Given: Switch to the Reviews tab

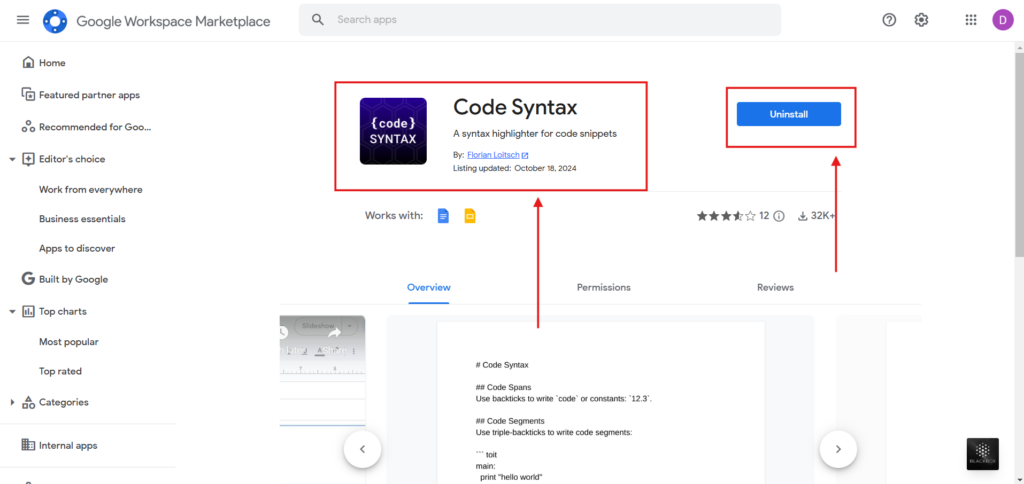Looking at the screenshot, I should [775, 287].
